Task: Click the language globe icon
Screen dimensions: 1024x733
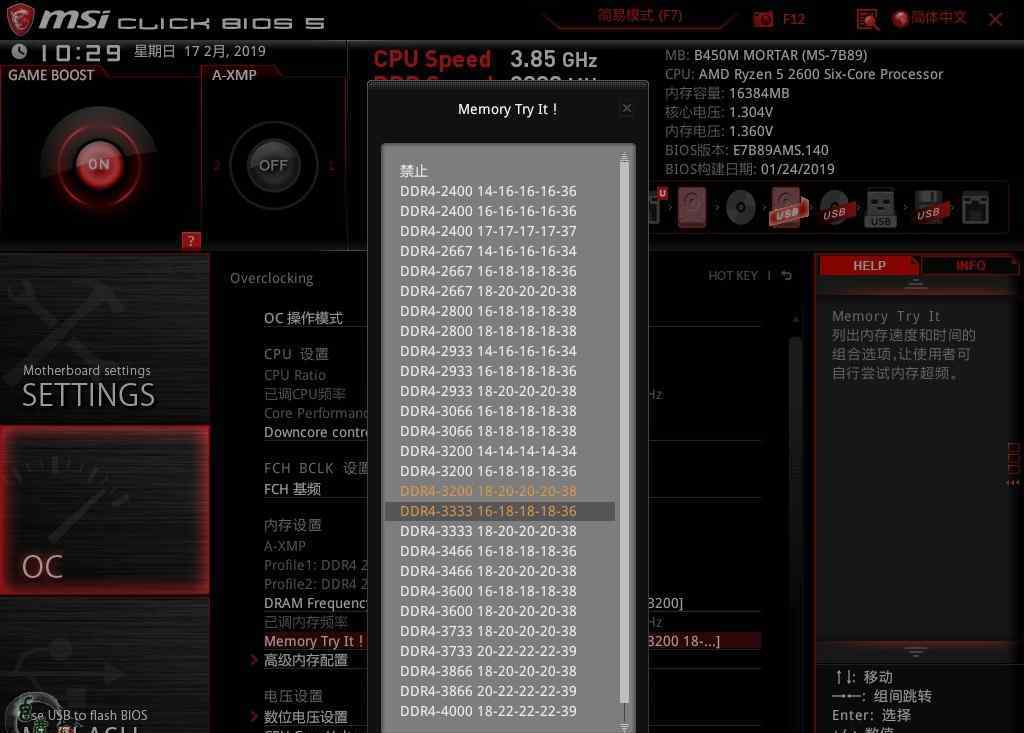Action: click(x=901, y=18)
